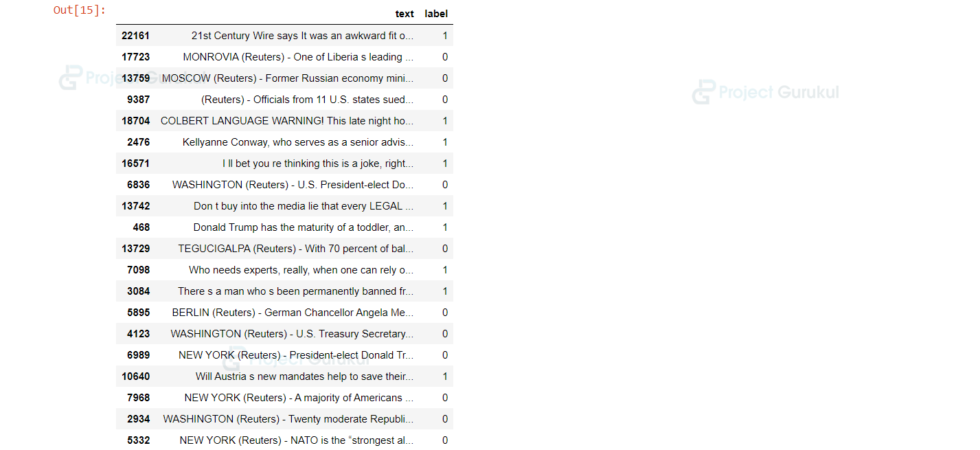Click the COLBERT LANGUAGE WARNING text cell
Viewport: 980px width, 450px height.
pos(286,121)
